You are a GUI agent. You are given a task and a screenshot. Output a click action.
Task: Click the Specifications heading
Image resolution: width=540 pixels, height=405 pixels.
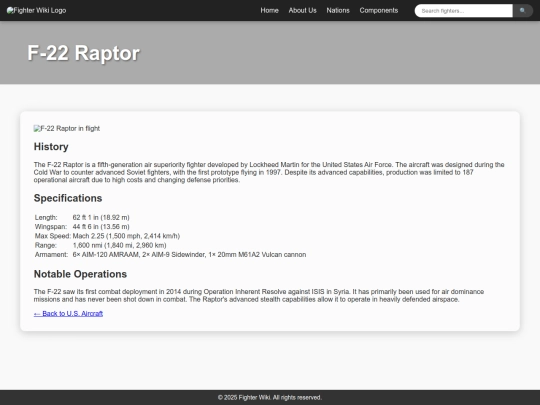68,198
